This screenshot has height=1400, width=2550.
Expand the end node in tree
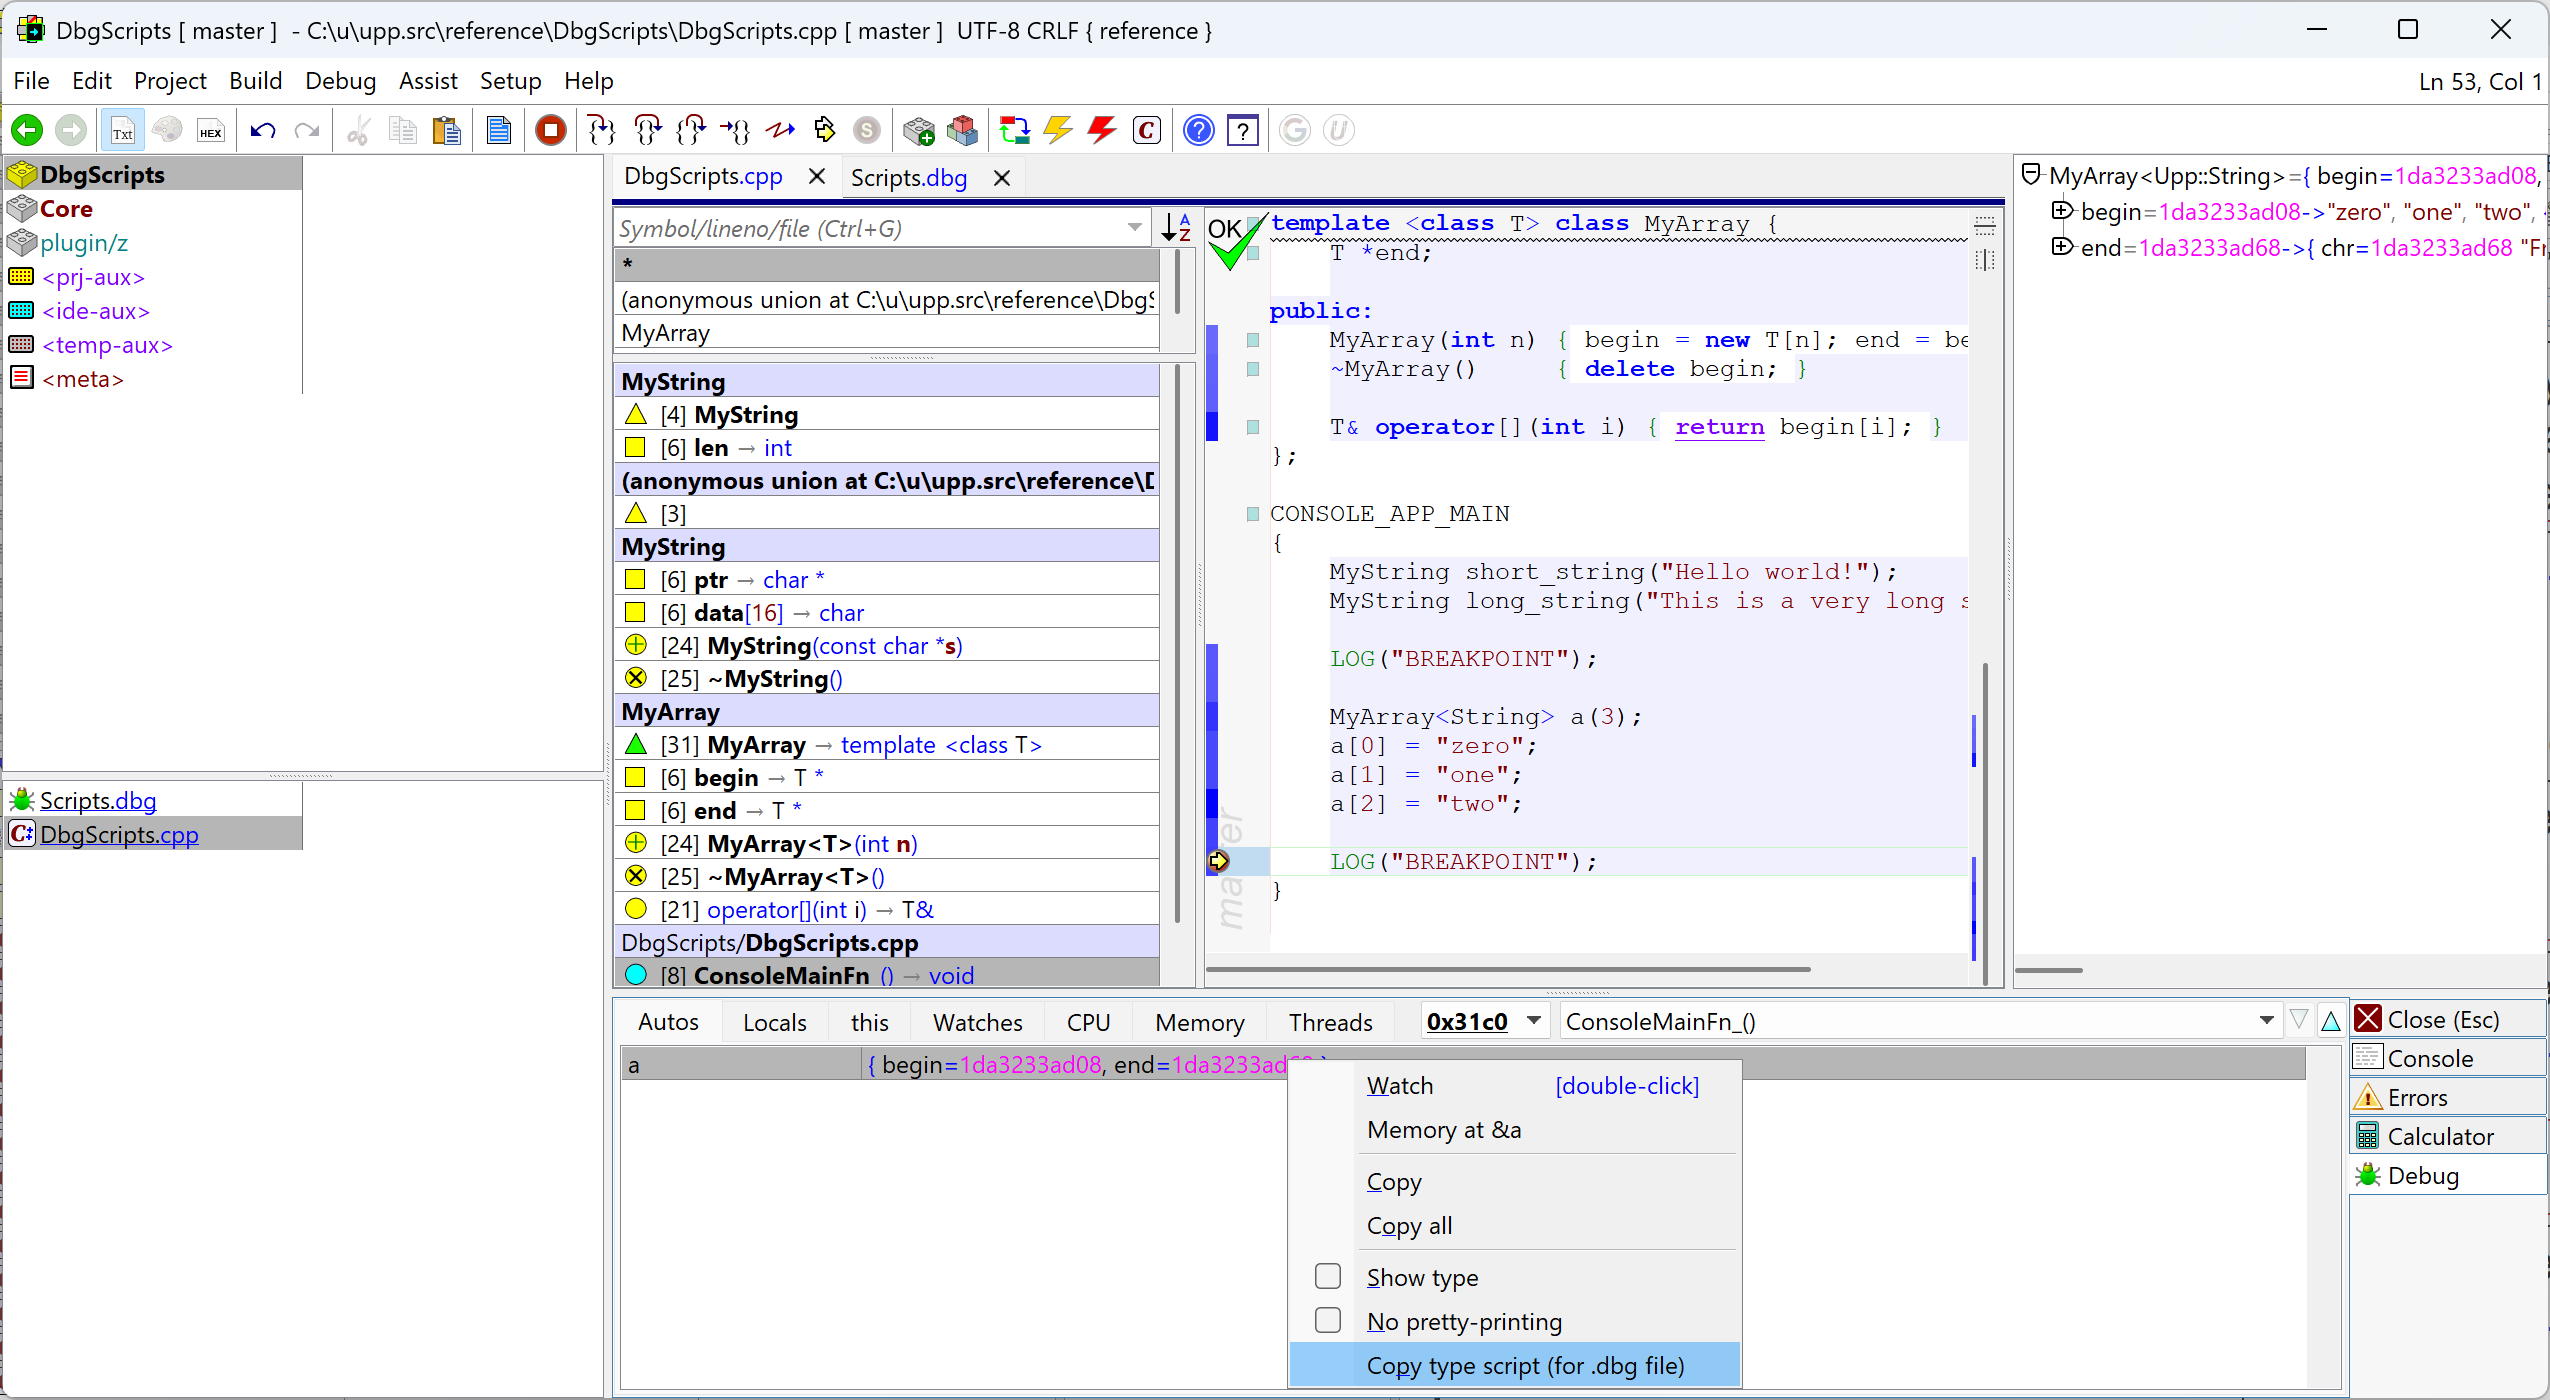pyautogui.click(x=2062, y=247)
